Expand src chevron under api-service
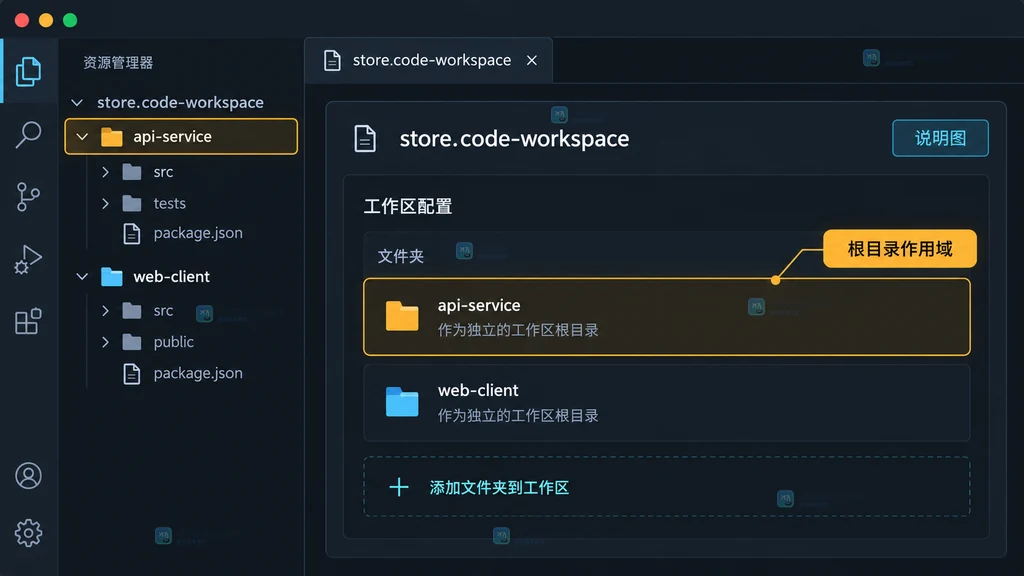1024x576 pixels. (105, 172)
